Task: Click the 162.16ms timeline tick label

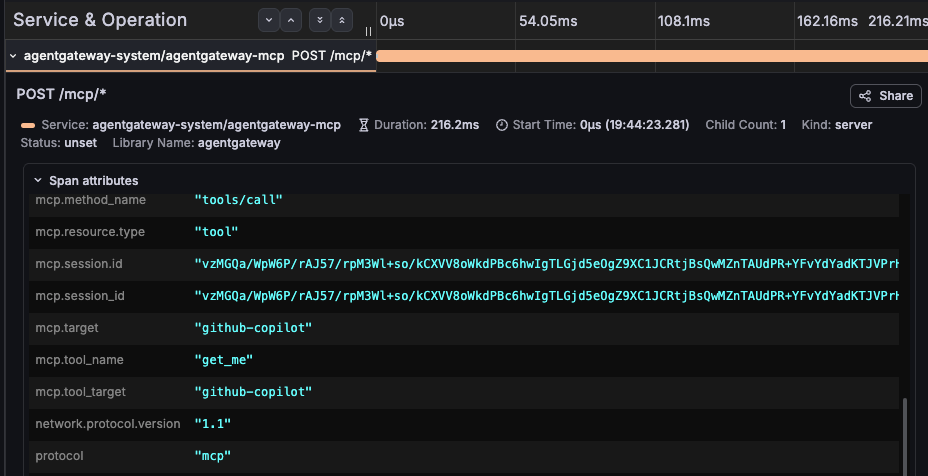Action: click(827, 21)
